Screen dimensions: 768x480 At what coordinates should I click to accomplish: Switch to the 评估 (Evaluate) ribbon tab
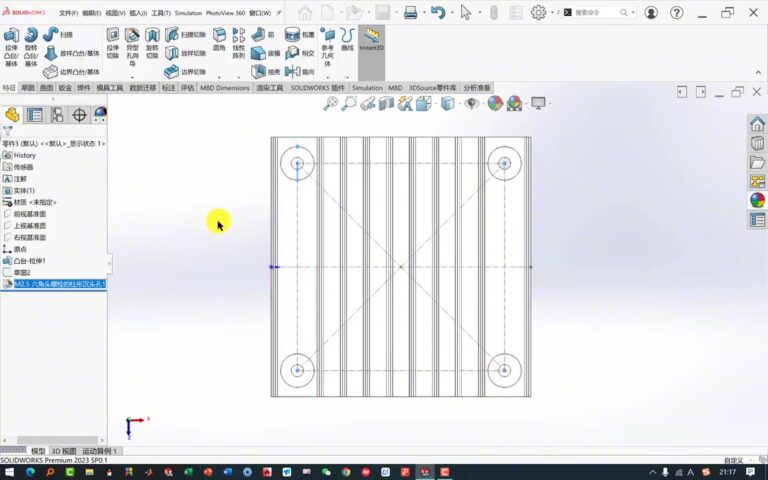(187, 88)
